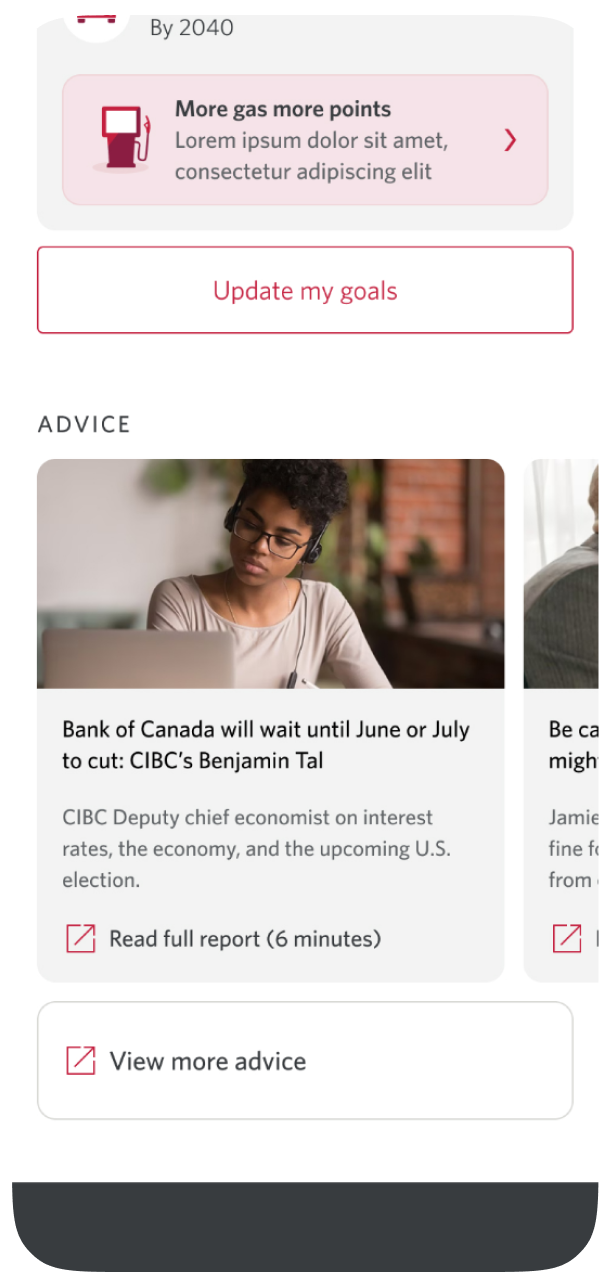This screenshot has width=611, height=1287.
Task: Tap the View more advice label
Action: point(208,1061)
